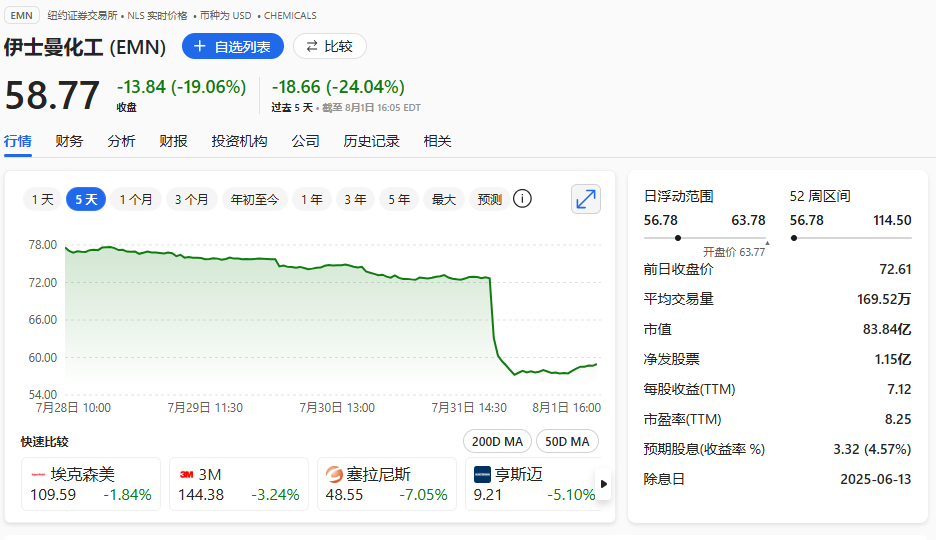
Task: Open the 亨斯迈 comparison card
Action: (x=532, y=484)
